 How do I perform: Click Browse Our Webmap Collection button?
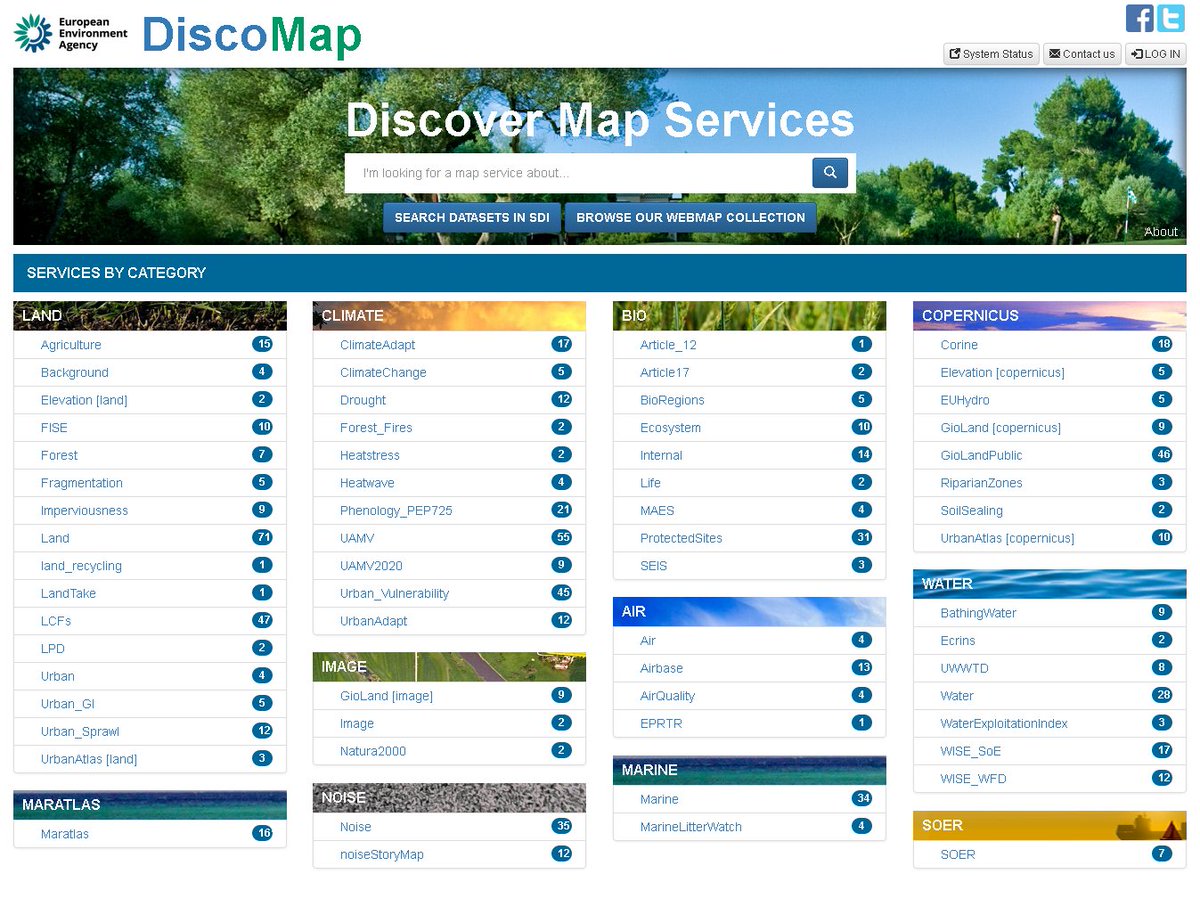[x=691, y=217]
